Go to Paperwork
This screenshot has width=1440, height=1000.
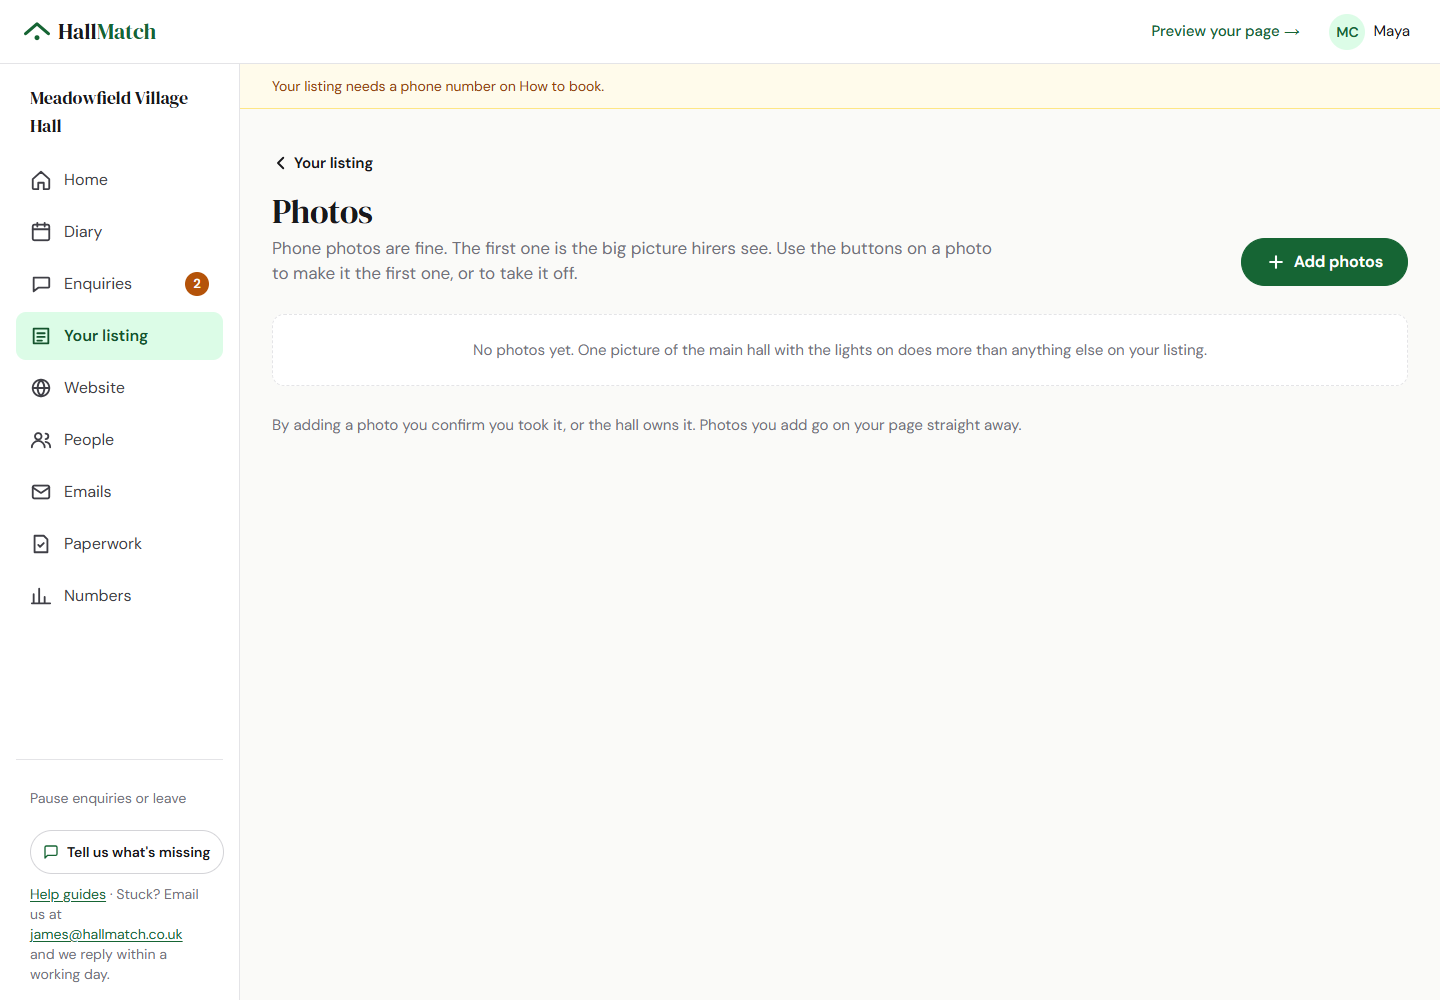119,544
